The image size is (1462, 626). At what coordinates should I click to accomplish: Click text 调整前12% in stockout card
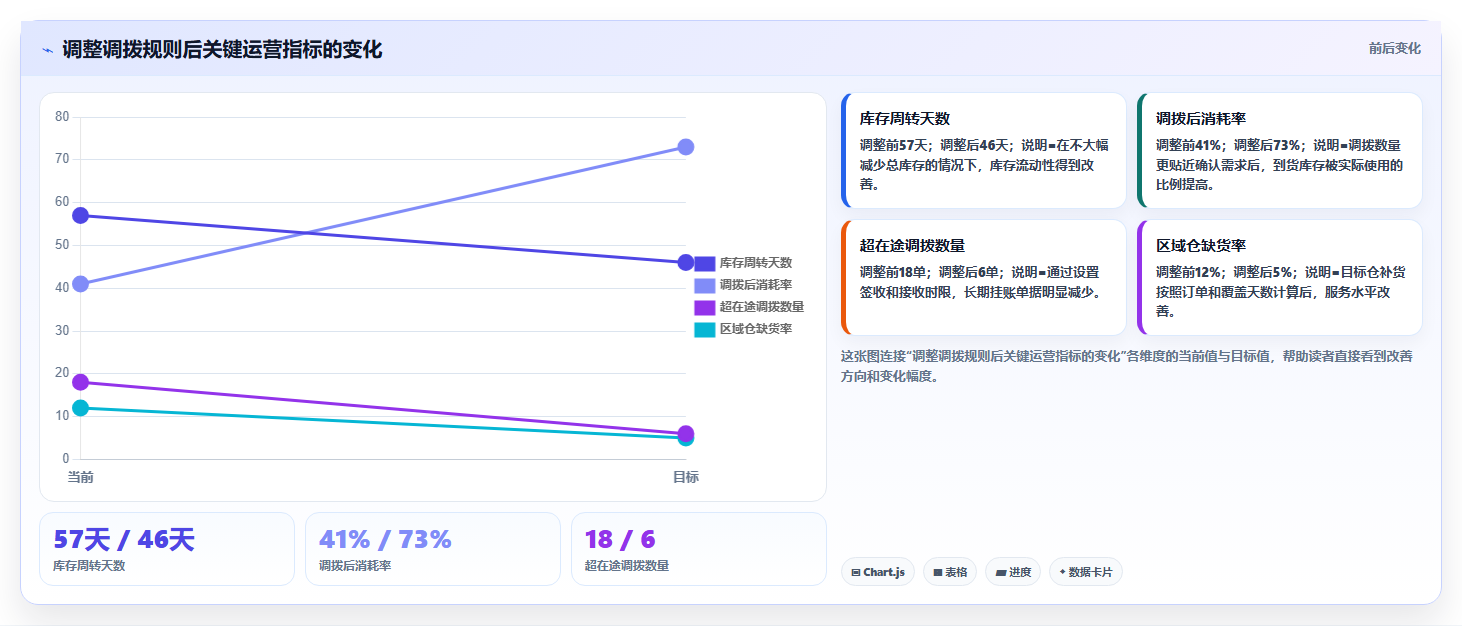[1189, 272]
